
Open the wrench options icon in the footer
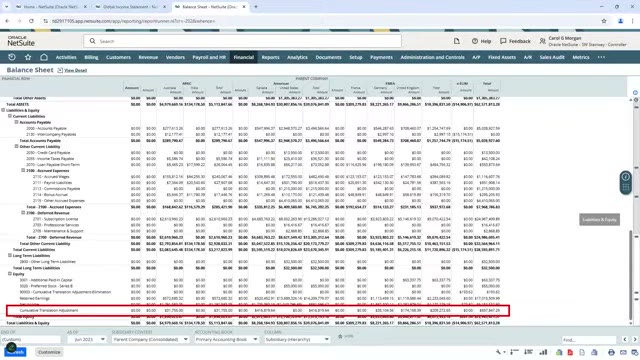pyautogui.click(x=500, y=352)
